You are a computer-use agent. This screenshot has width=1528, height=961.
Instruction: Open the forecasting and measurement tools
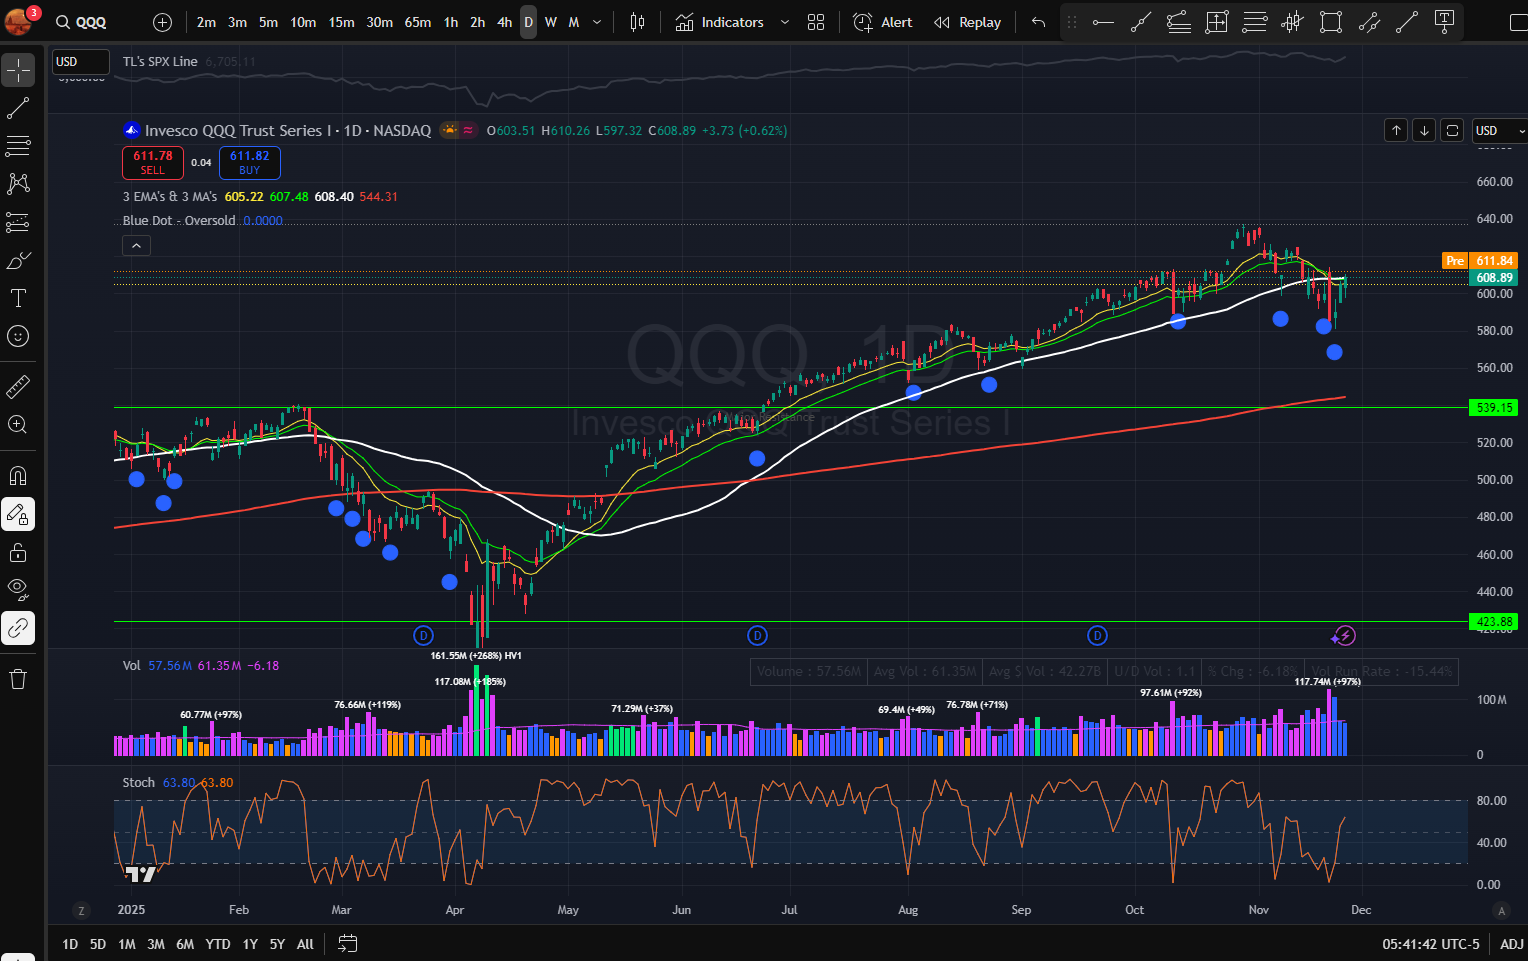pos(18,222)
